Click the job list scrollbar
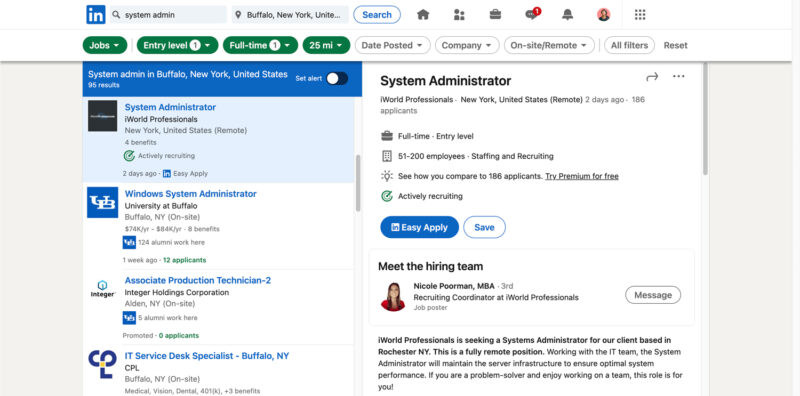800x396 pixels. [x=358, y=183]
